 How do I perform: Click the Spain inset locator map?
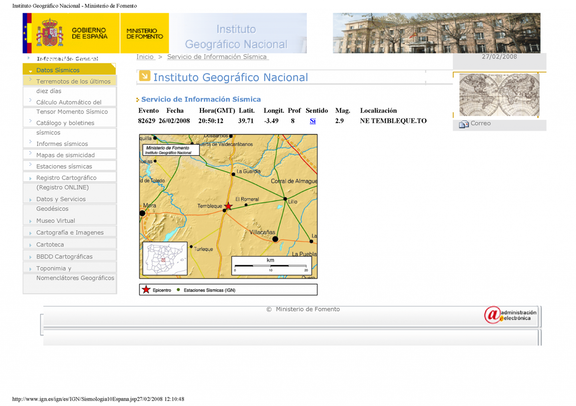[165, 259]
